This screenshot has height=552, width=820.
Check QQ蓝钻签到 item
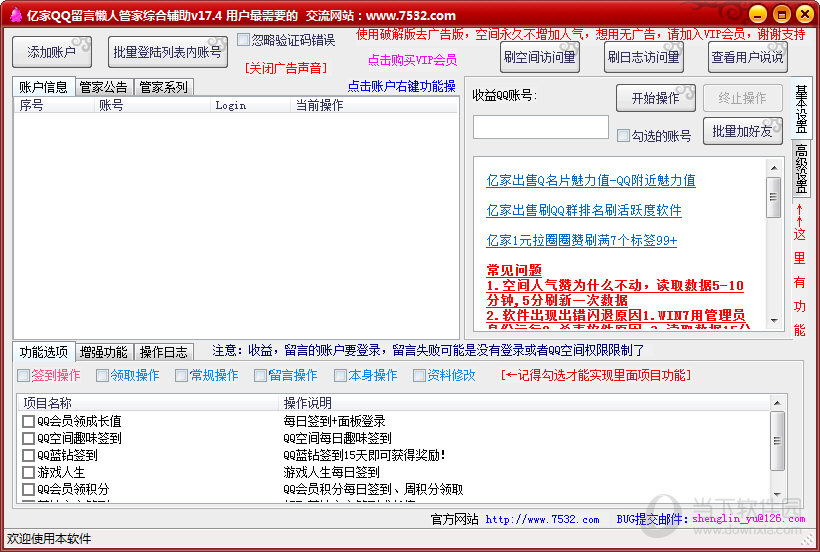pos(28,455)
